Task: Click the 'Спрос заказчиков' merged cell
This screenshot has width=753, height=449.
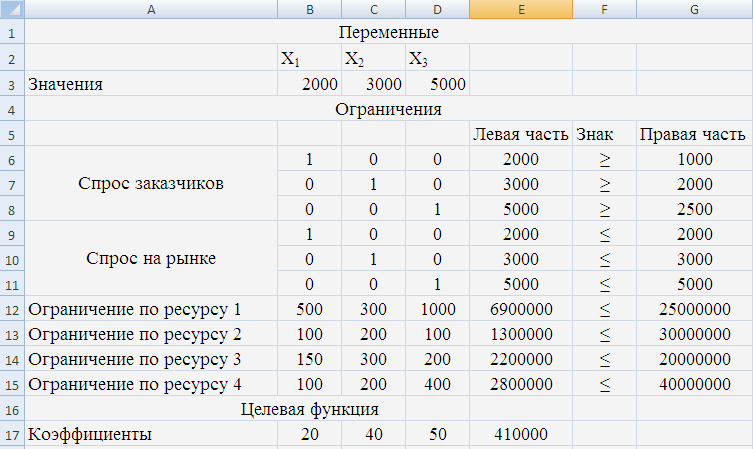Action: click(151, 183)
